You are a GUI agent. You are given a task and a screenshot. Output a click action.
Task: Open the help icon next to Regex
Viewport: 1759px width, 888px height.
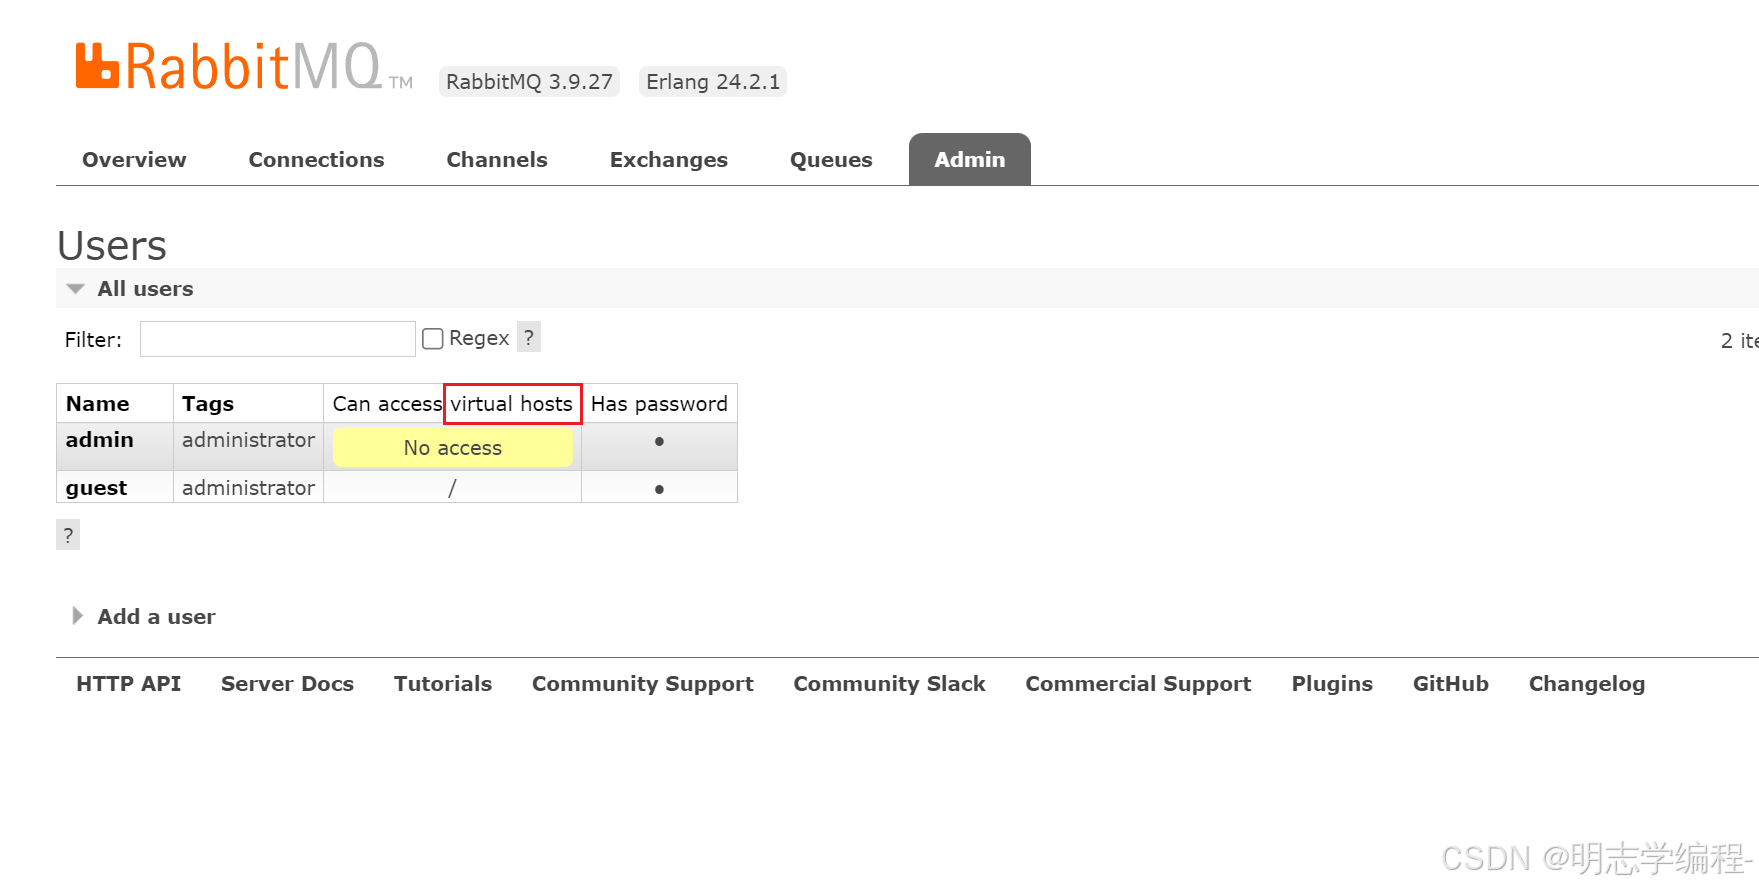click(x=529, y=337)
